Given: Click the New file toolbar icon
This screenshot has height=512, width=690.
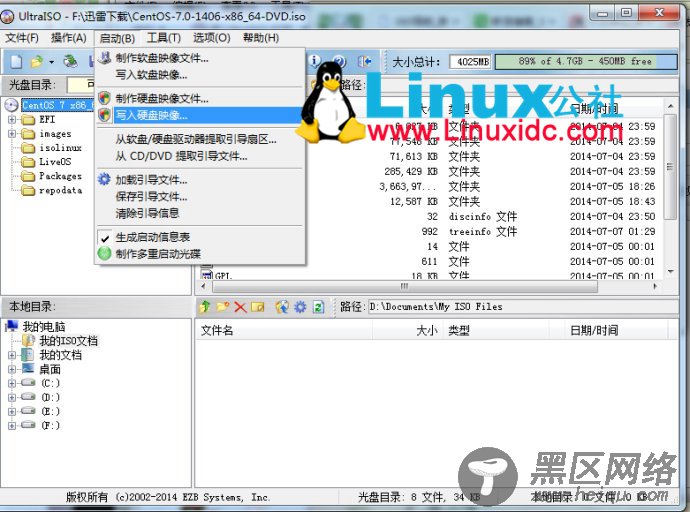Looking at the screenshot, I should point(16,62).
